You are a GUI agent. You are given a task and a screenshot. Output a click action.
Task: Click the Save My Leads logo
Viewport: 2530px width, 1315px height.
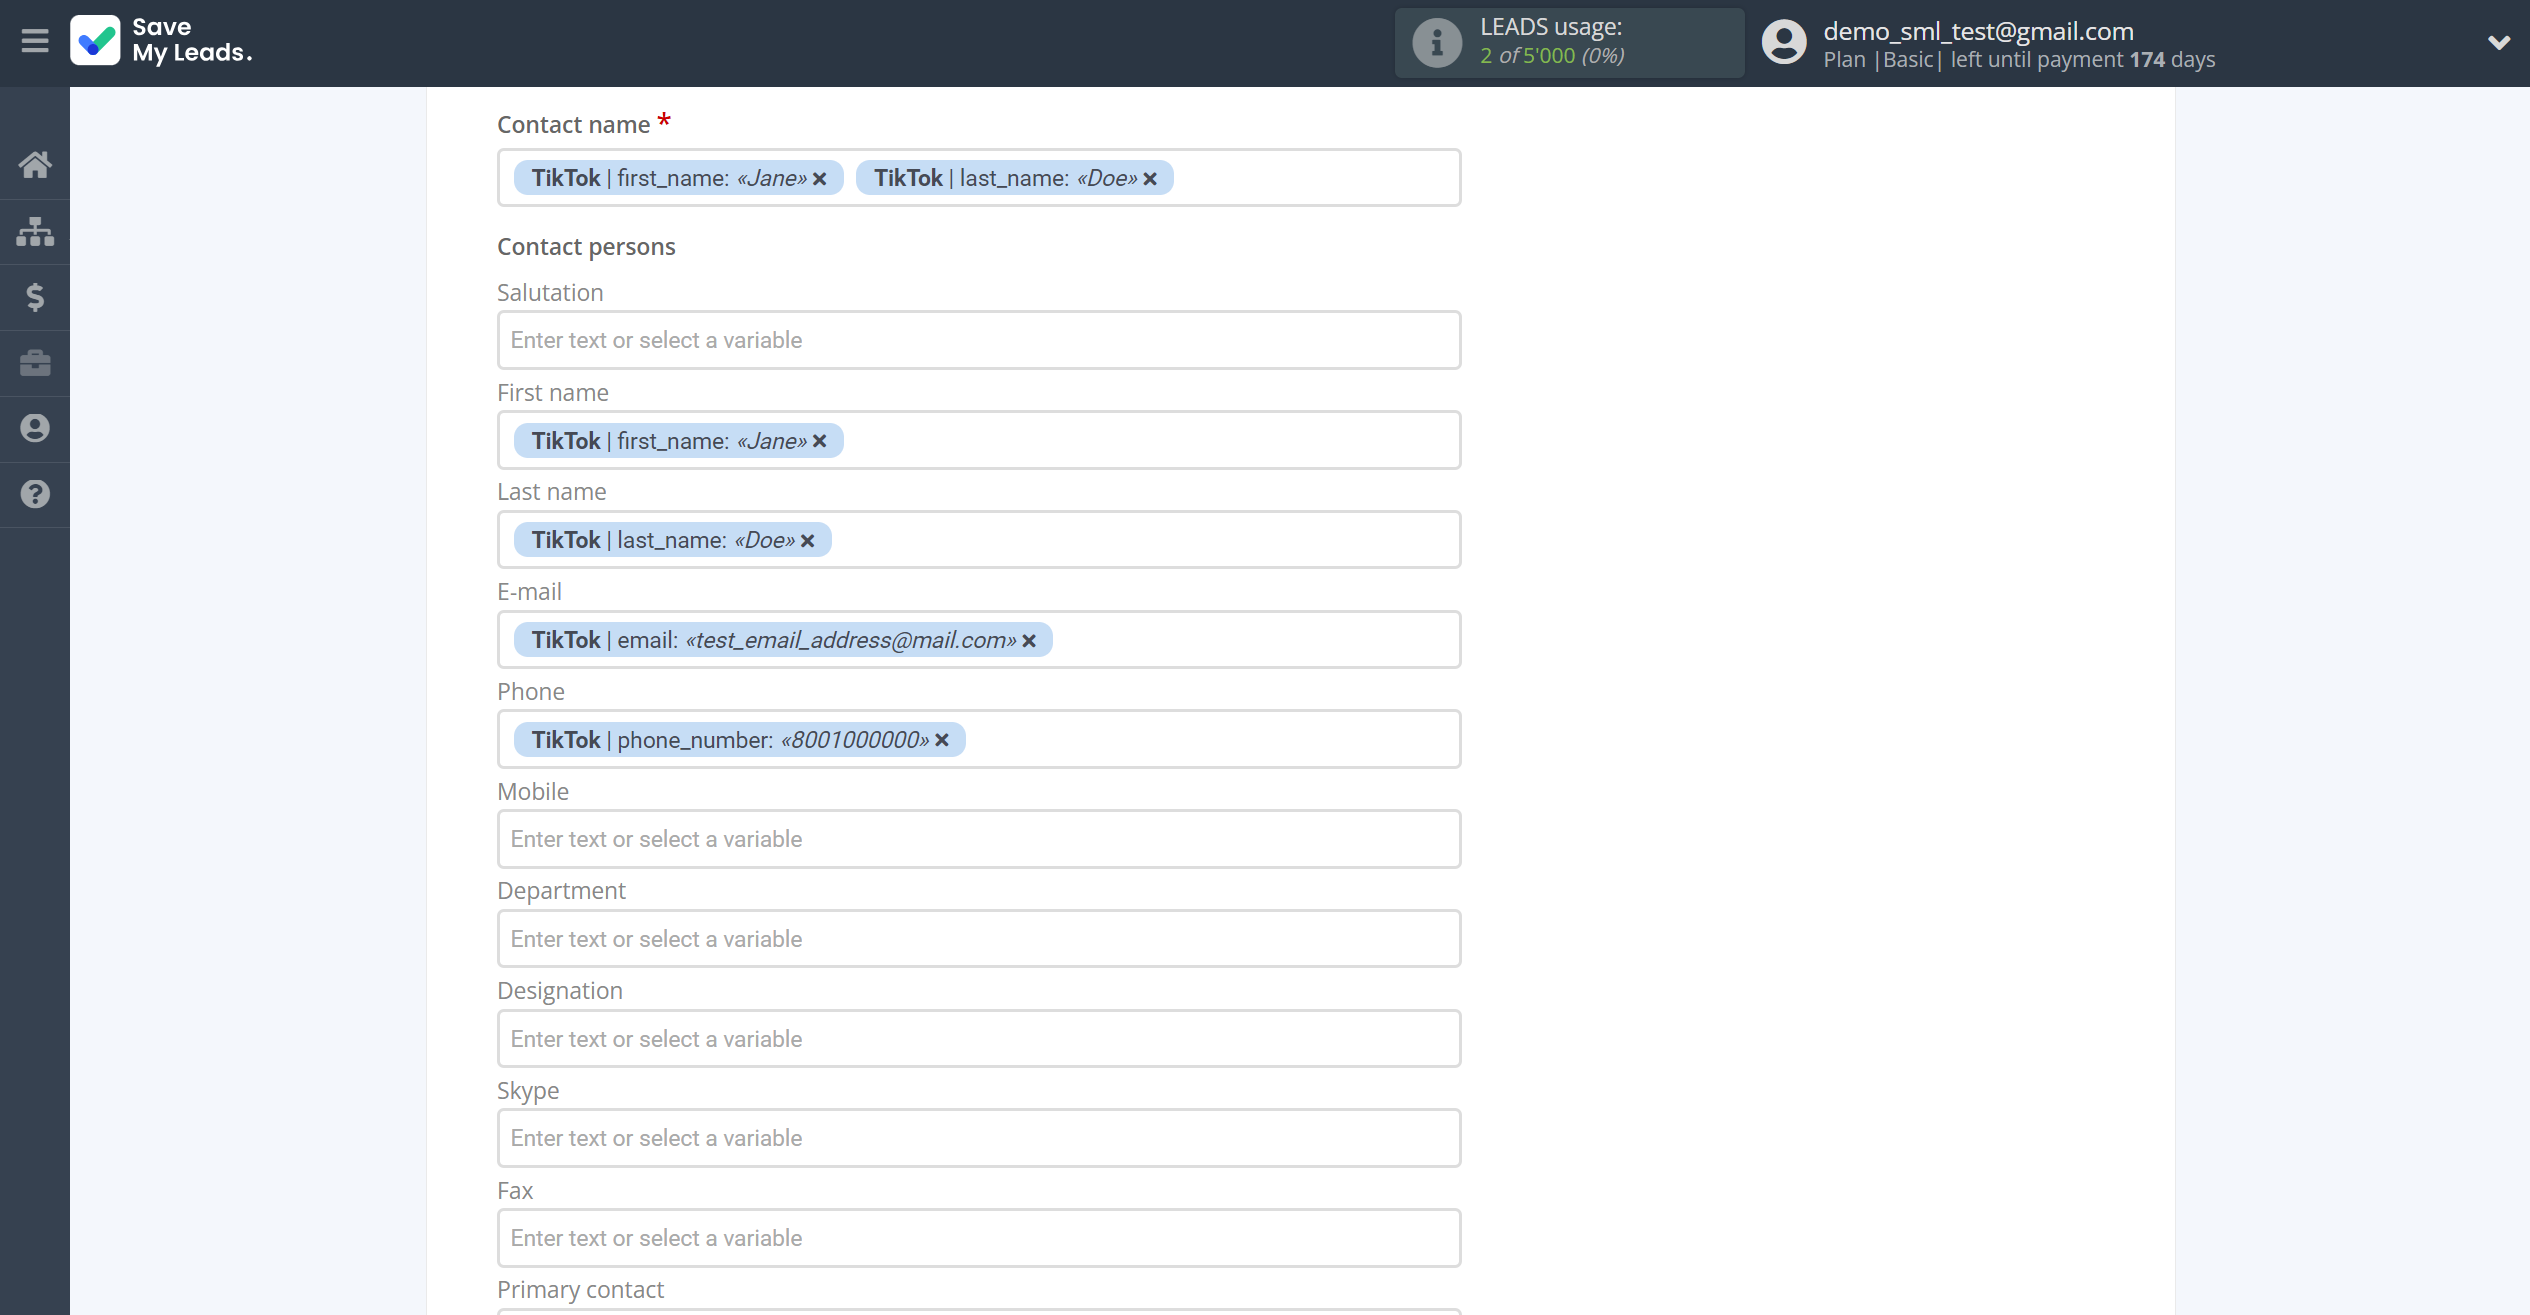pyautogui.click(x=162, y=41)
